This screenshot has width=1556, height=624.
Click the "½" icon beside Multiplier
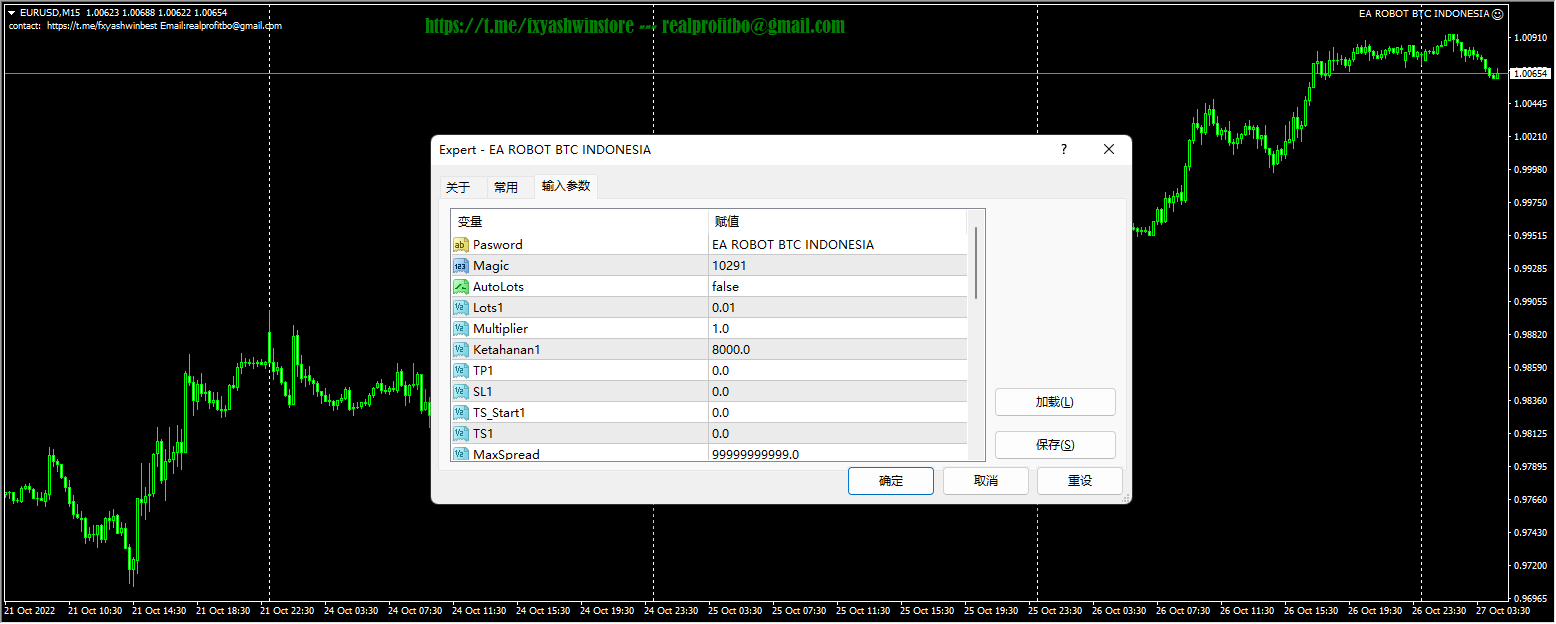pos(461,328)
